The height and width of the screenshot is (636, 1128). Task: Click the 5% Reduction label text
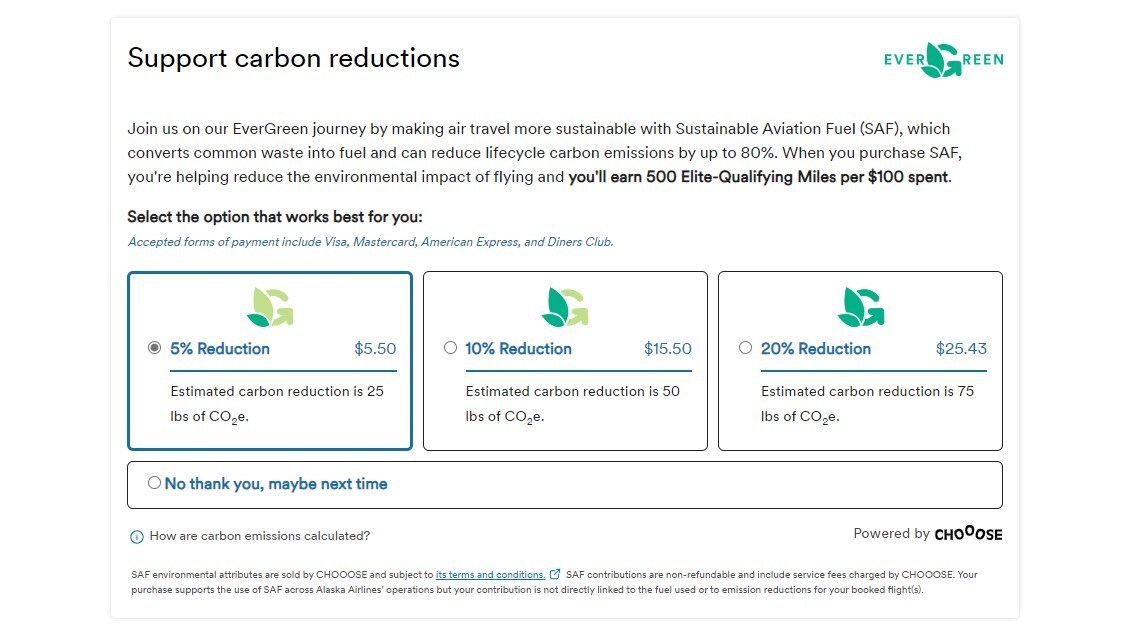click(220, 349)
